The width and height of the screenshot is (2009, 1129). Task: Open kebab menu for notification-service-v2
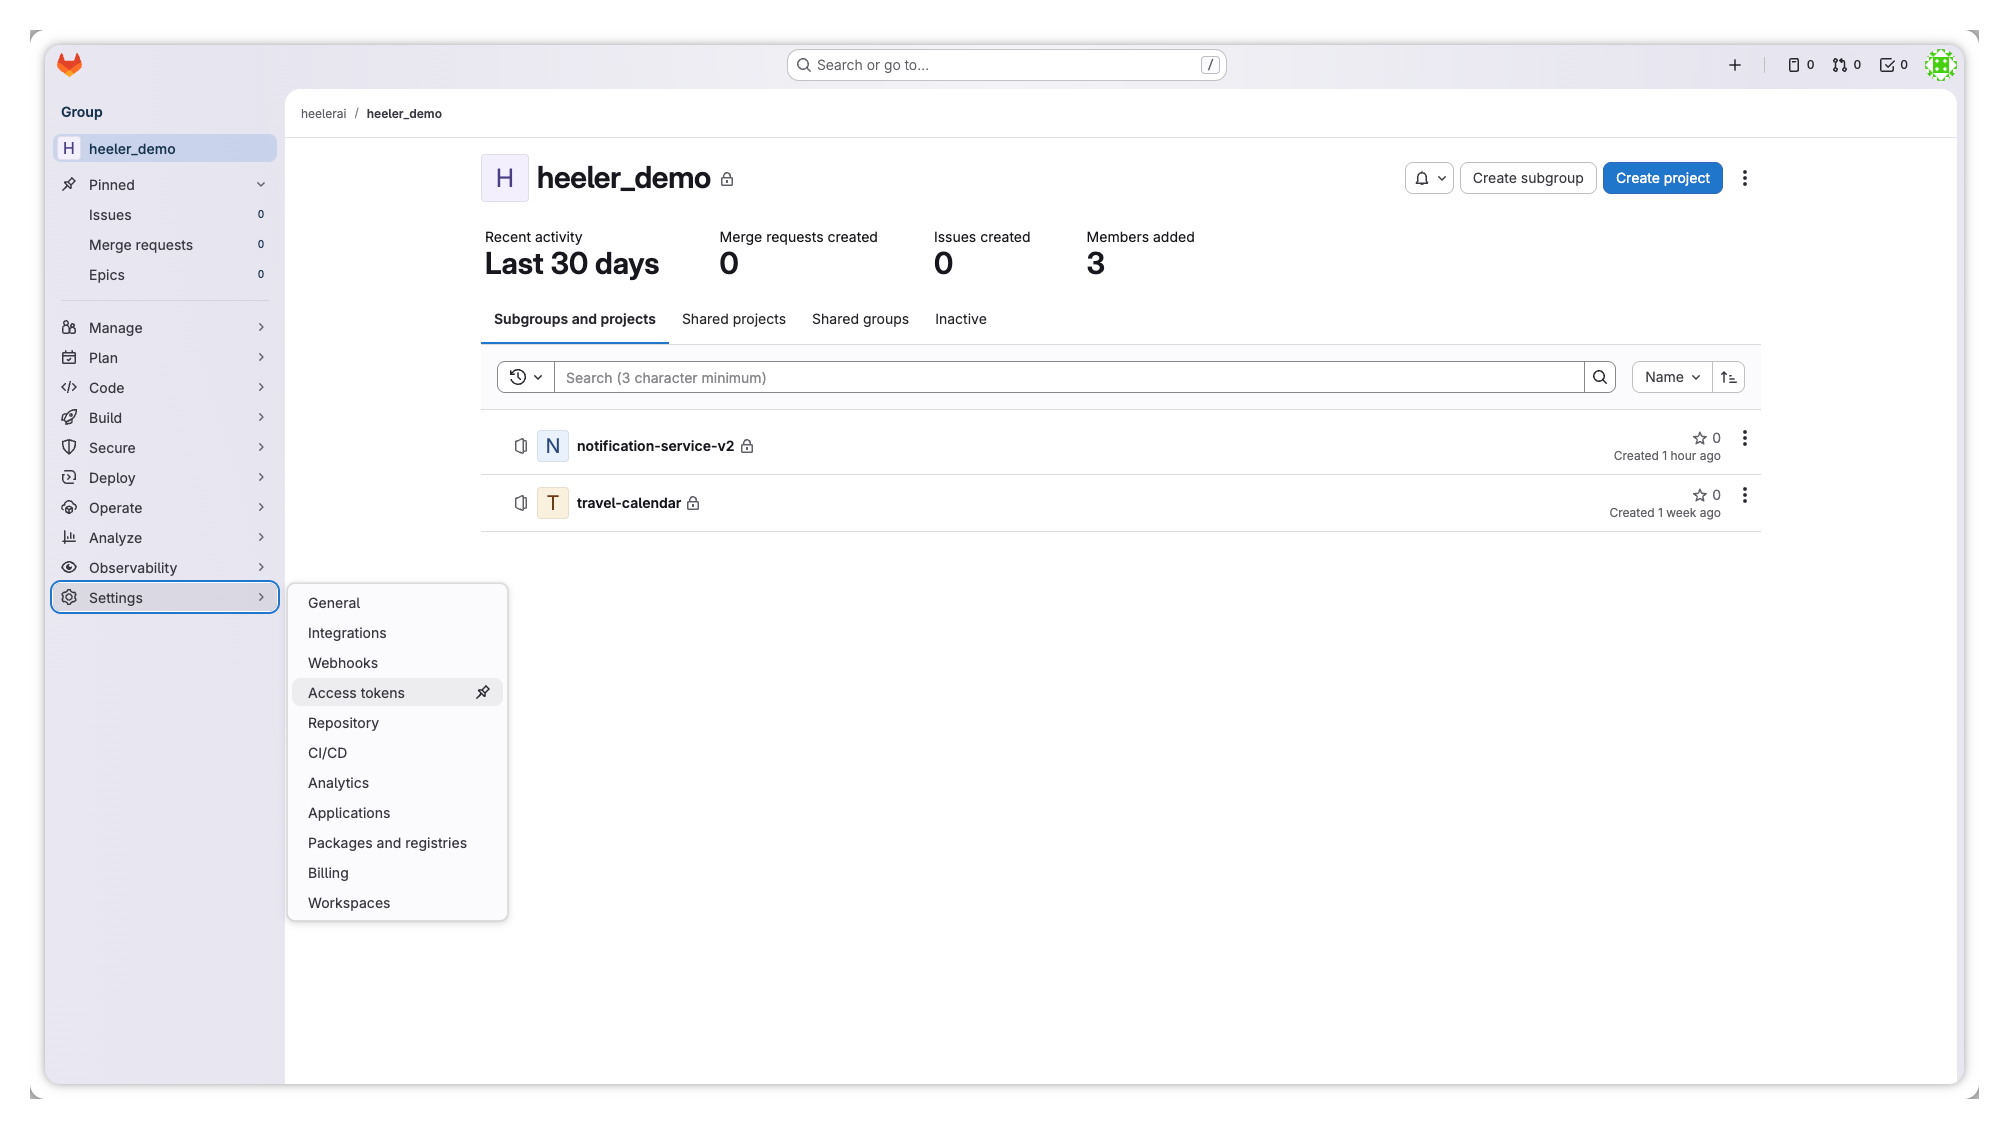tap(1745, 438)
